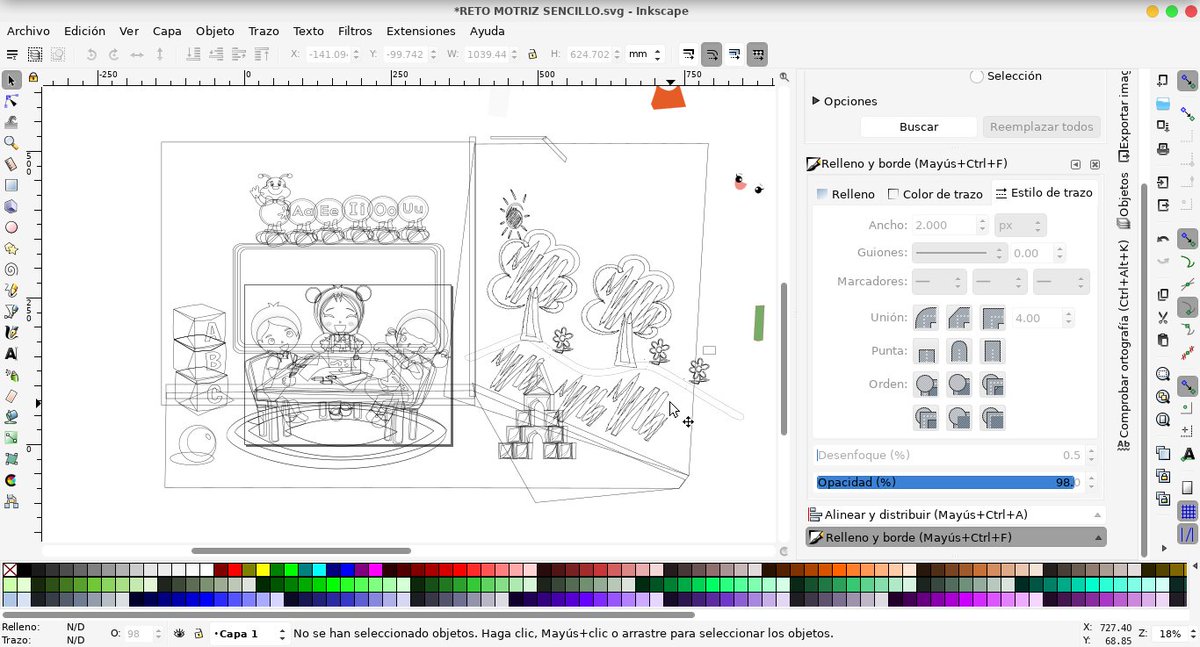Click the Cut scissors icon
Image resolution: width=1200 pixels, height=647 pixels.
click(x=1163, y=318)
